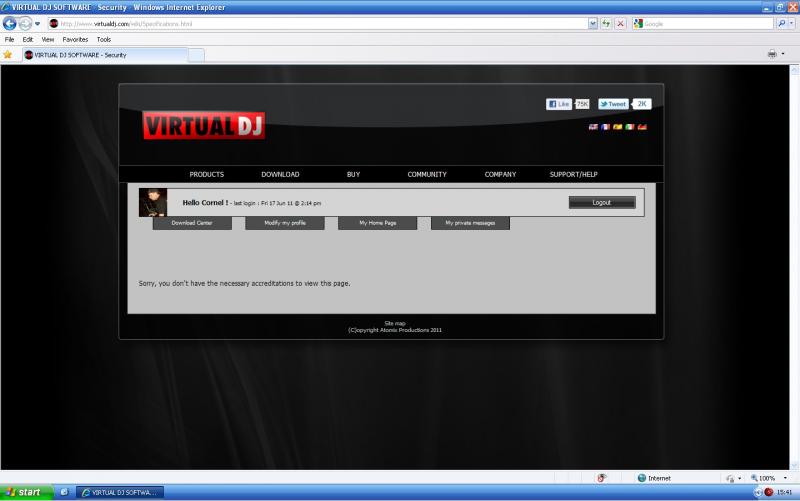
Task: Click the Logout button
Action: (x=602, y=203)
